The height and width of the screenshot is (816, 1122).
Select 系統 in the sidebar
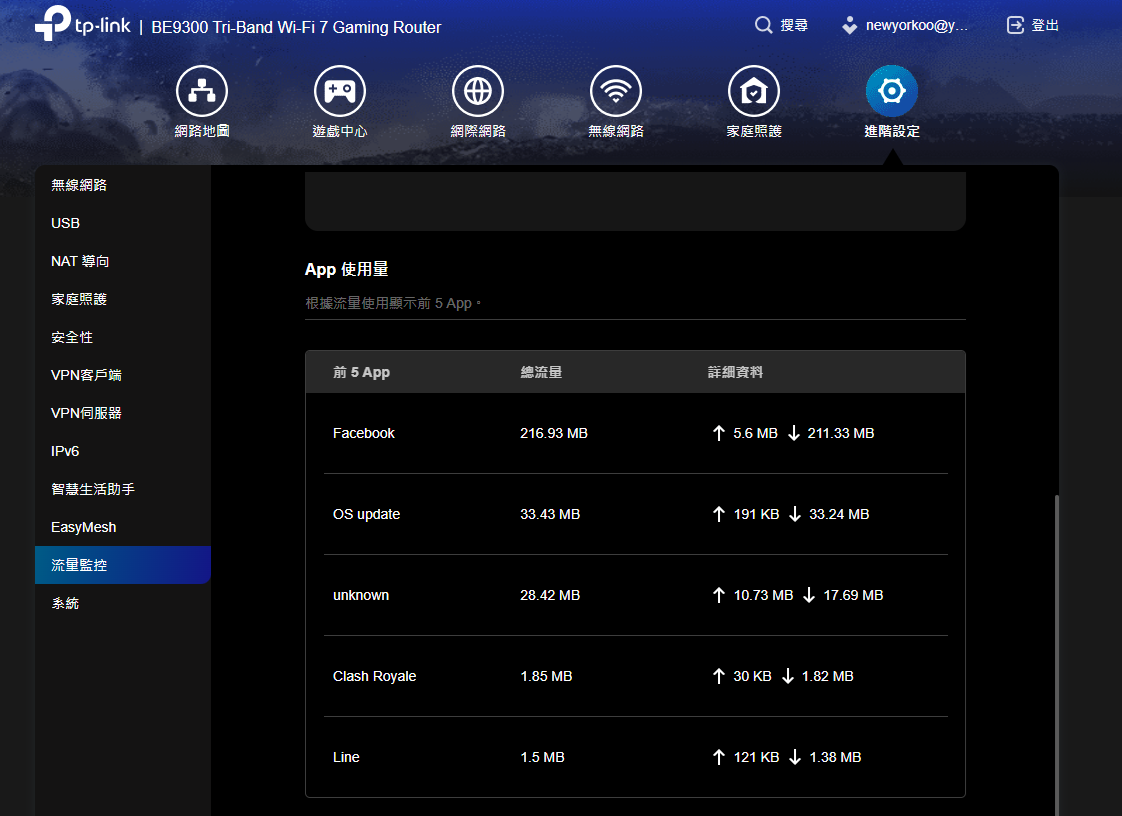[x=123, y=603]
